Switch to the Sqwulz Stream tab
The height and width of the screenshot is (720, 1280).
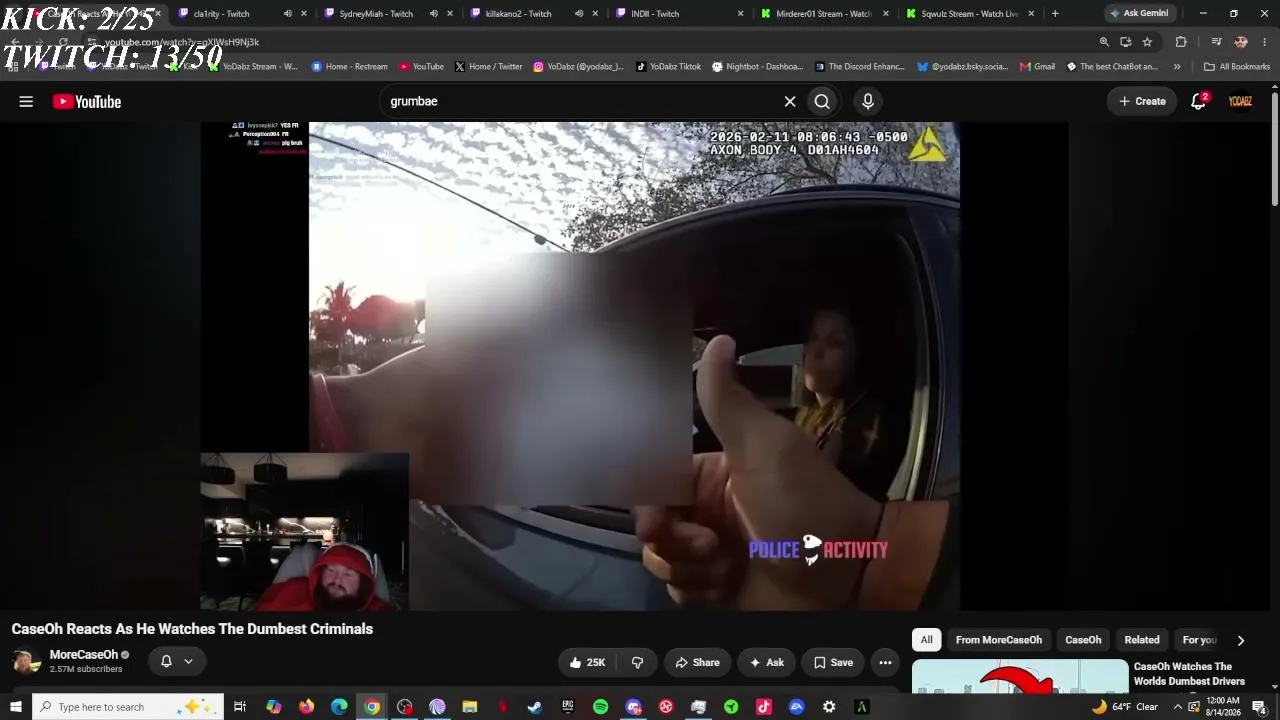click(970, 14)
